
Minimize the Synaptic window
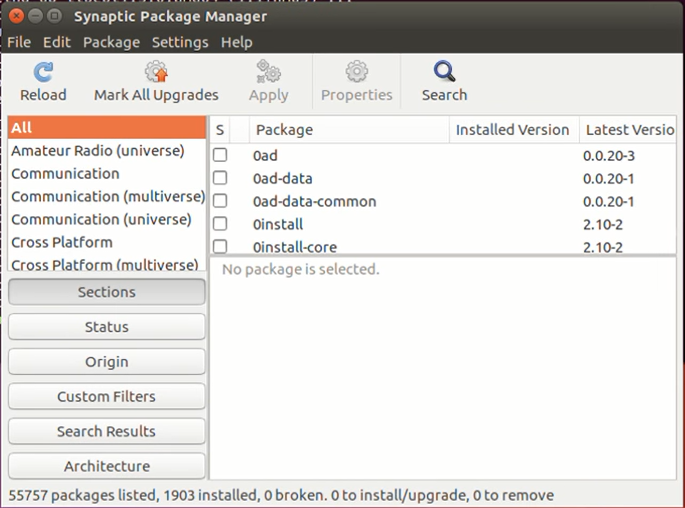tap(35, 16)
